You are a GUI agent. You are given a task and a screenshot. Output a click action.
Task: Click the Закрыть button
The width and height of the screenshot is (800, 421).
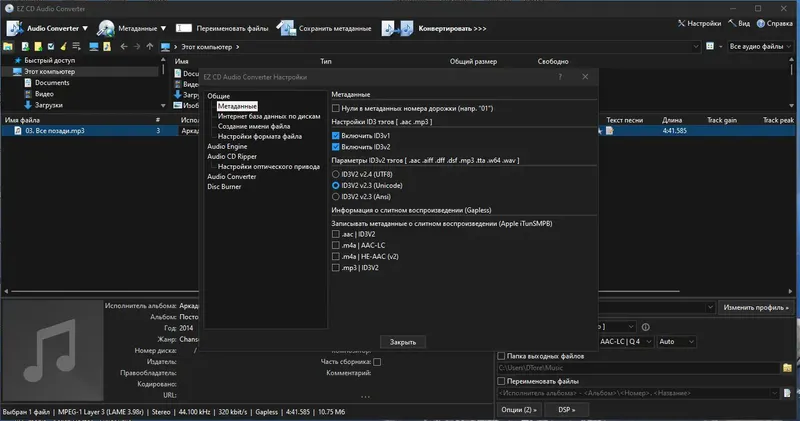tap(403, 342)
